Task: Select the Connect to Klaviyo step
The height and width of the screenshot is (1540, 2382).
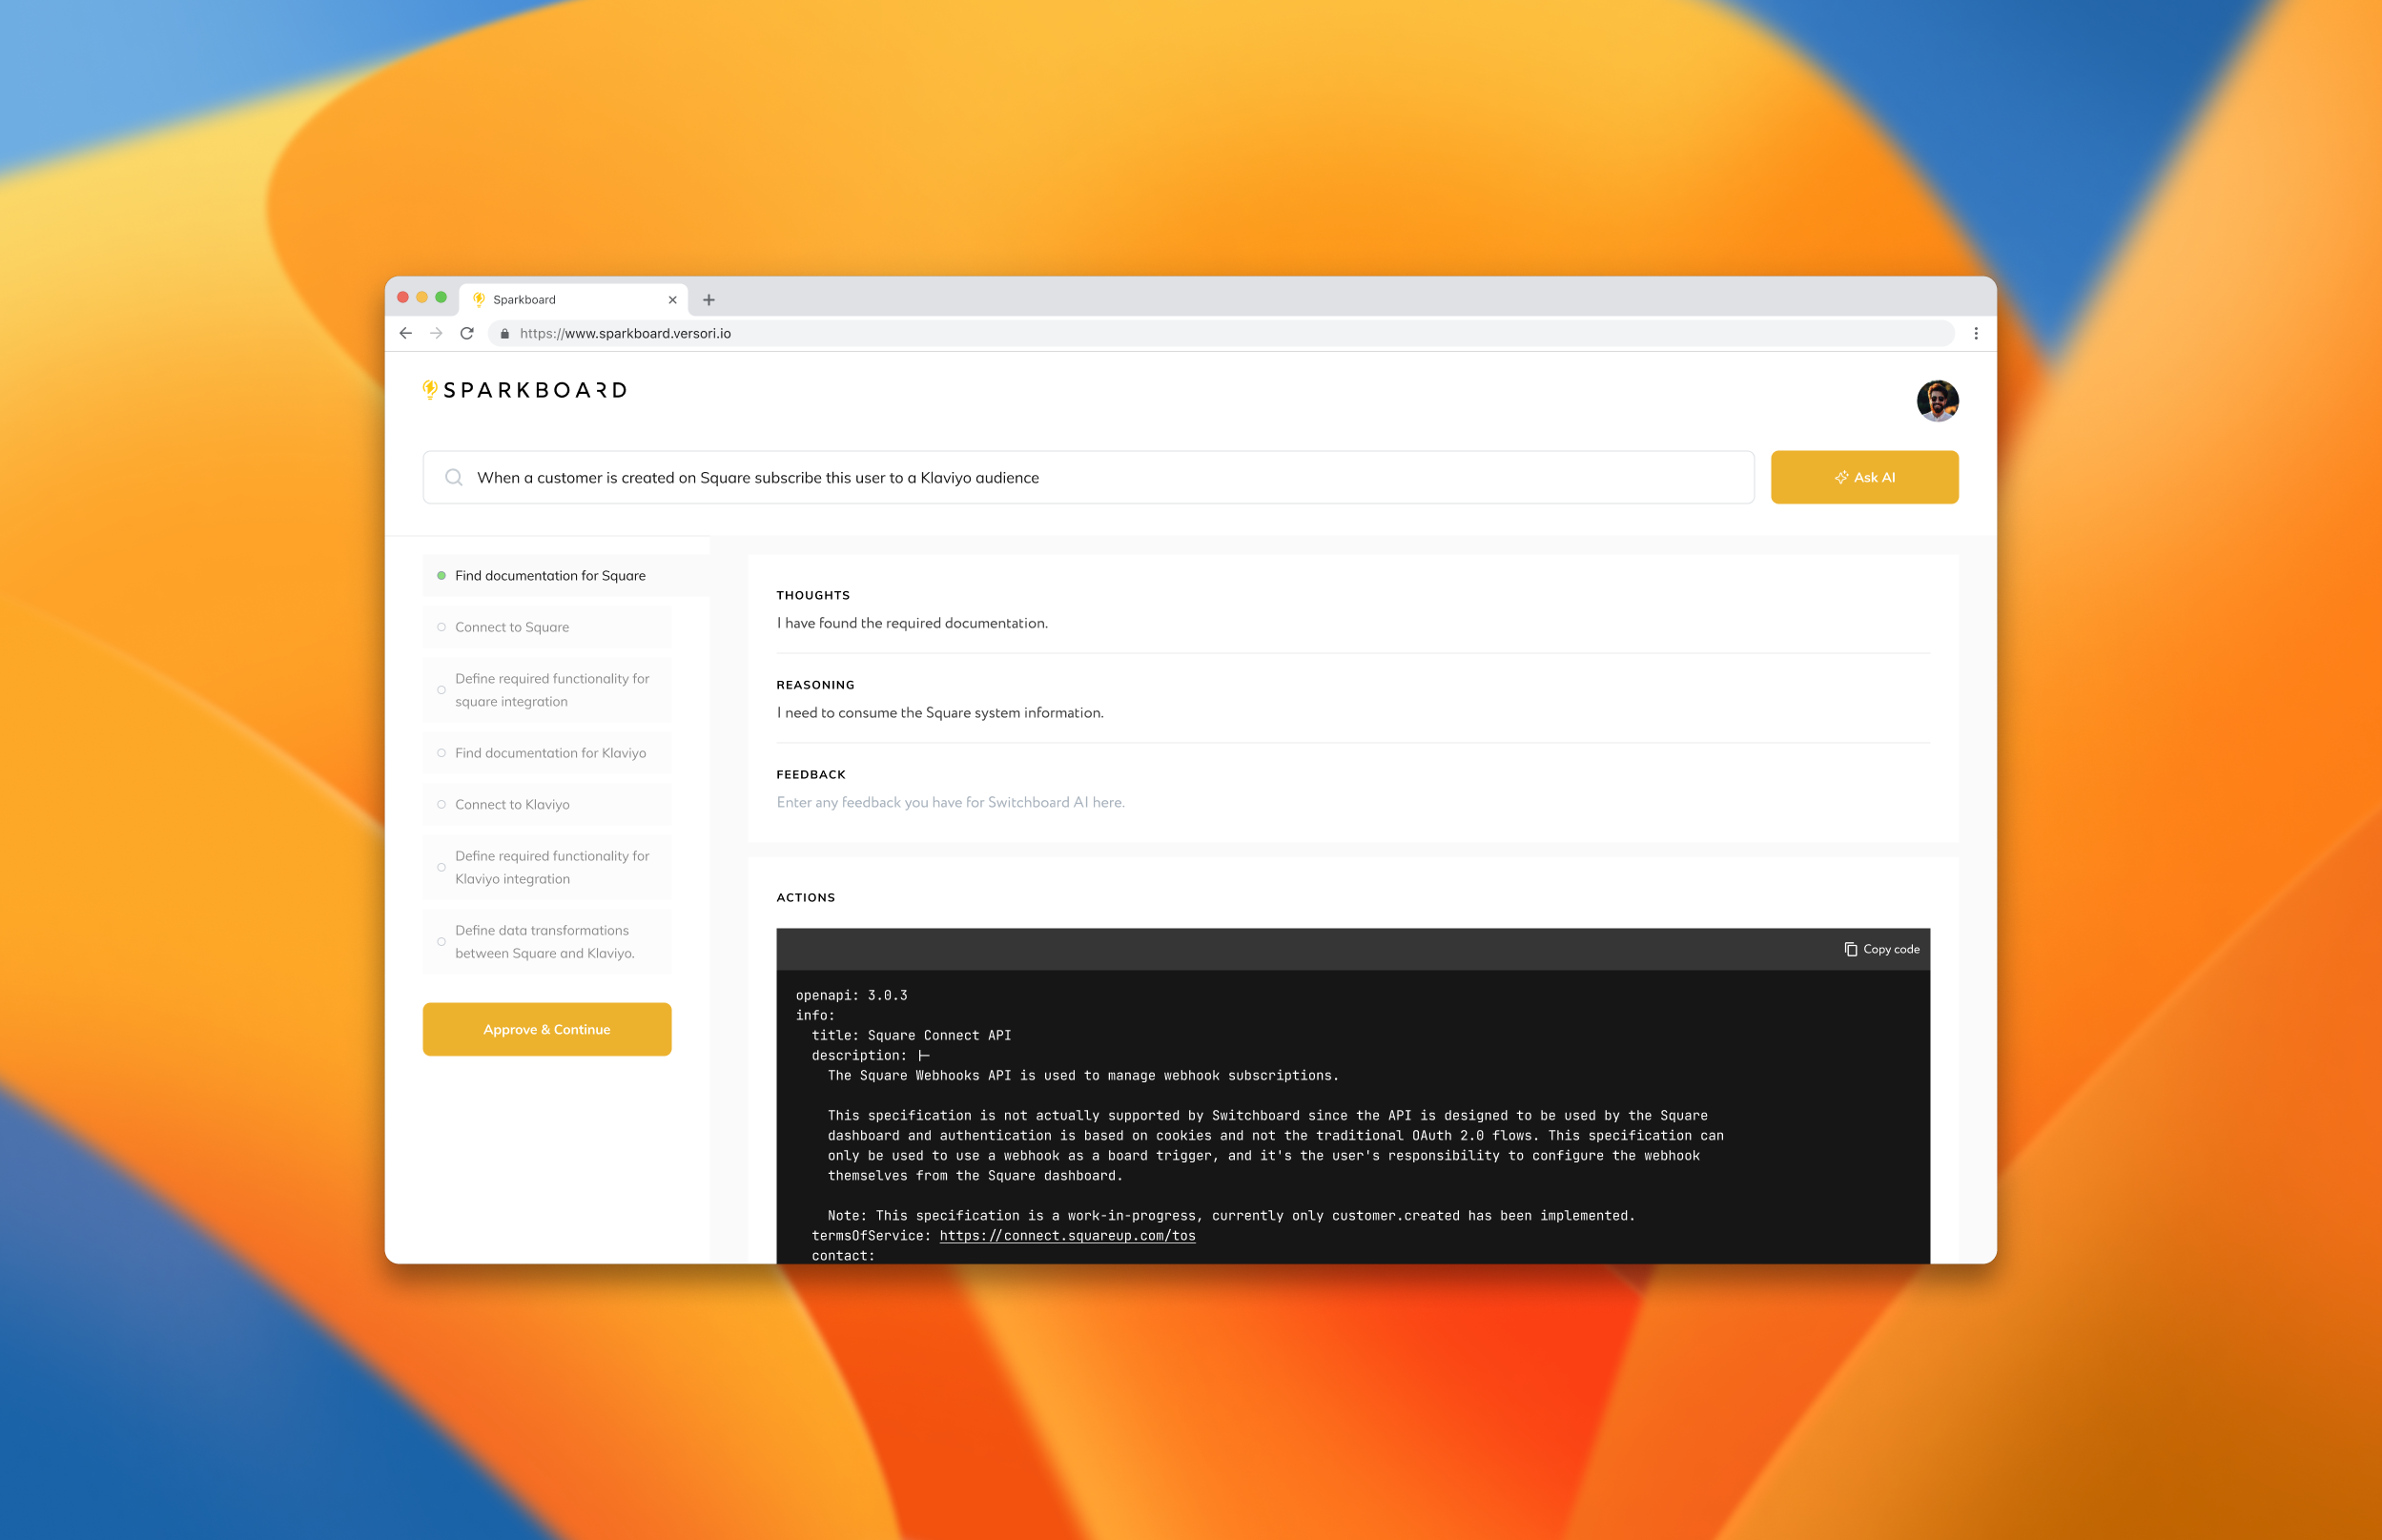Action: pyautogui.click(x=512, y=804)
